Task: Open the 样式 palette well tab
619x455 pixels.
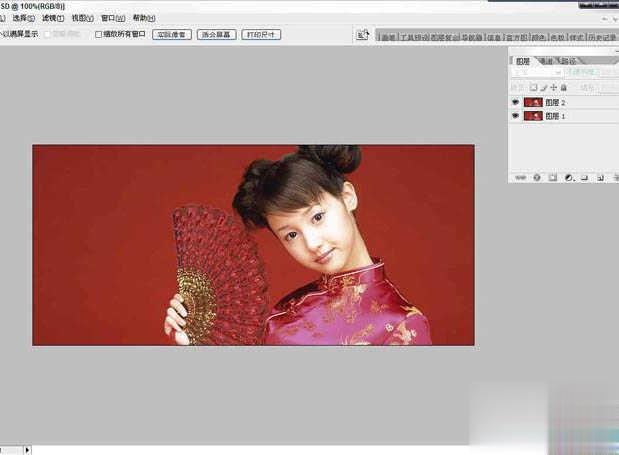Action: (577, 37)
